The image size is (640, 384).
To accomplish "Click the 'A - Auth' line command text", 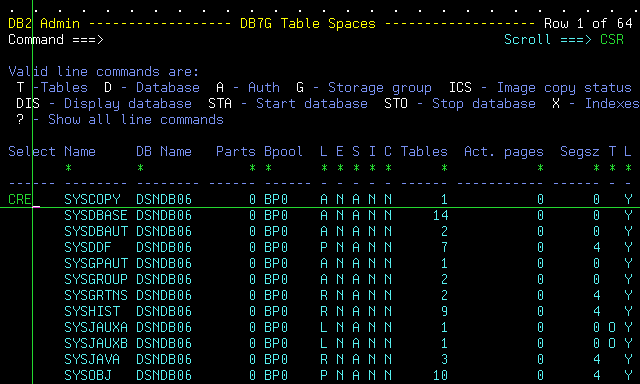I will point(248,87).
